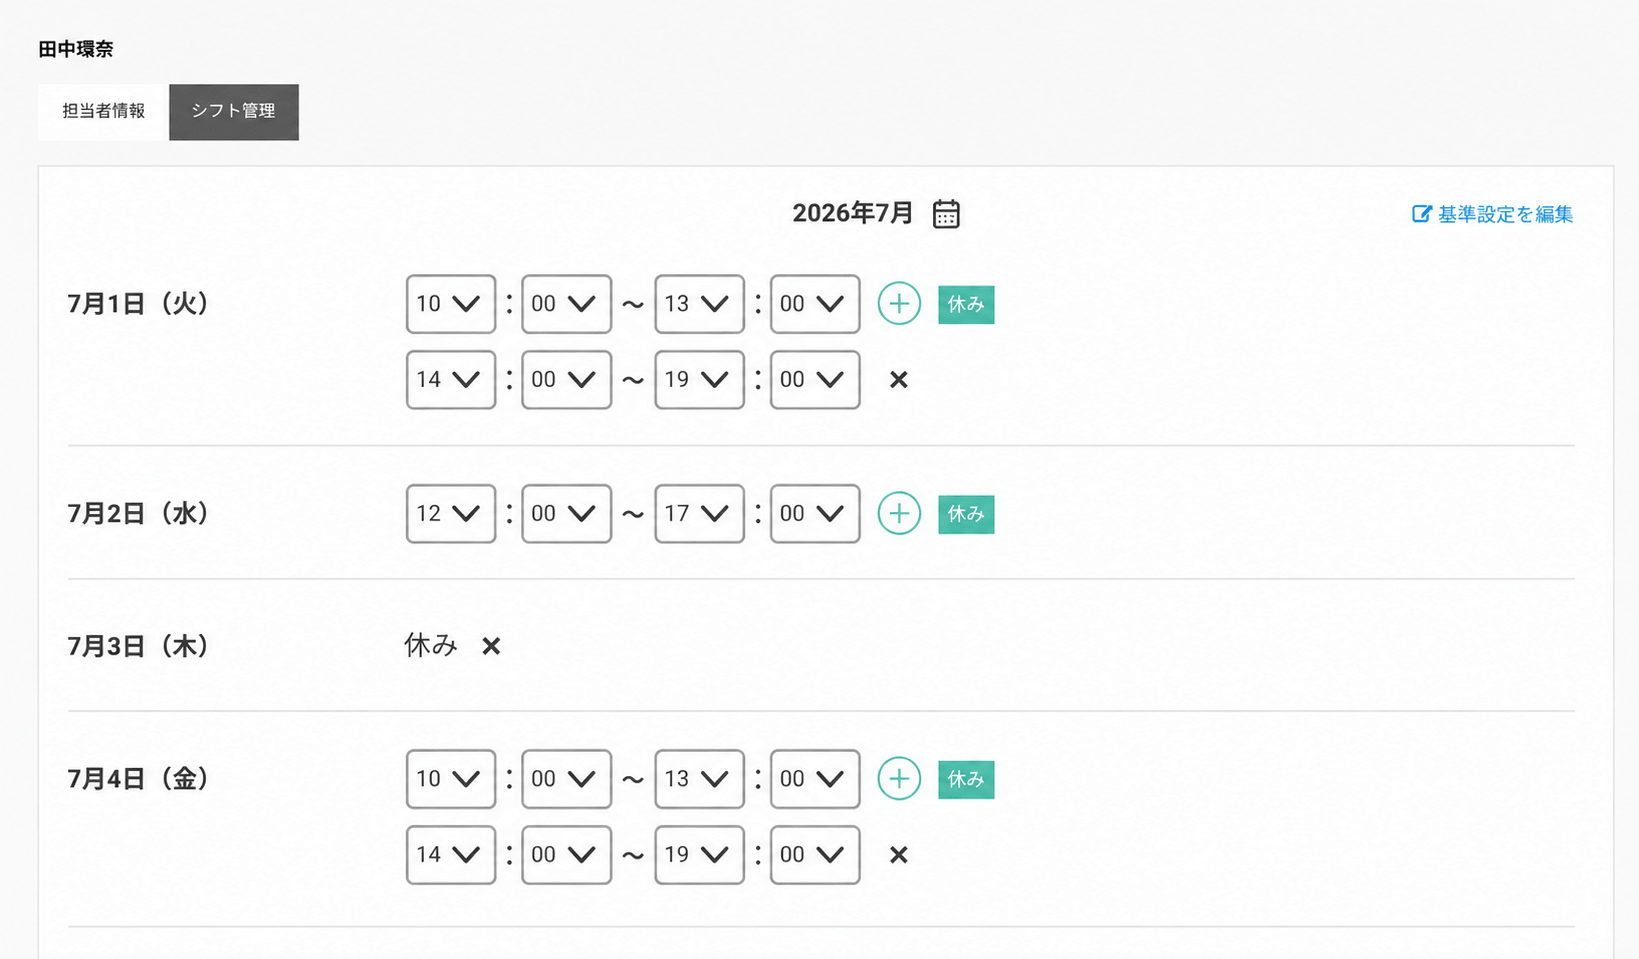The width and height of the screenshot is (1639, 959).
Task: Add a time slot for 7月1日
Action: click(899, 304)
